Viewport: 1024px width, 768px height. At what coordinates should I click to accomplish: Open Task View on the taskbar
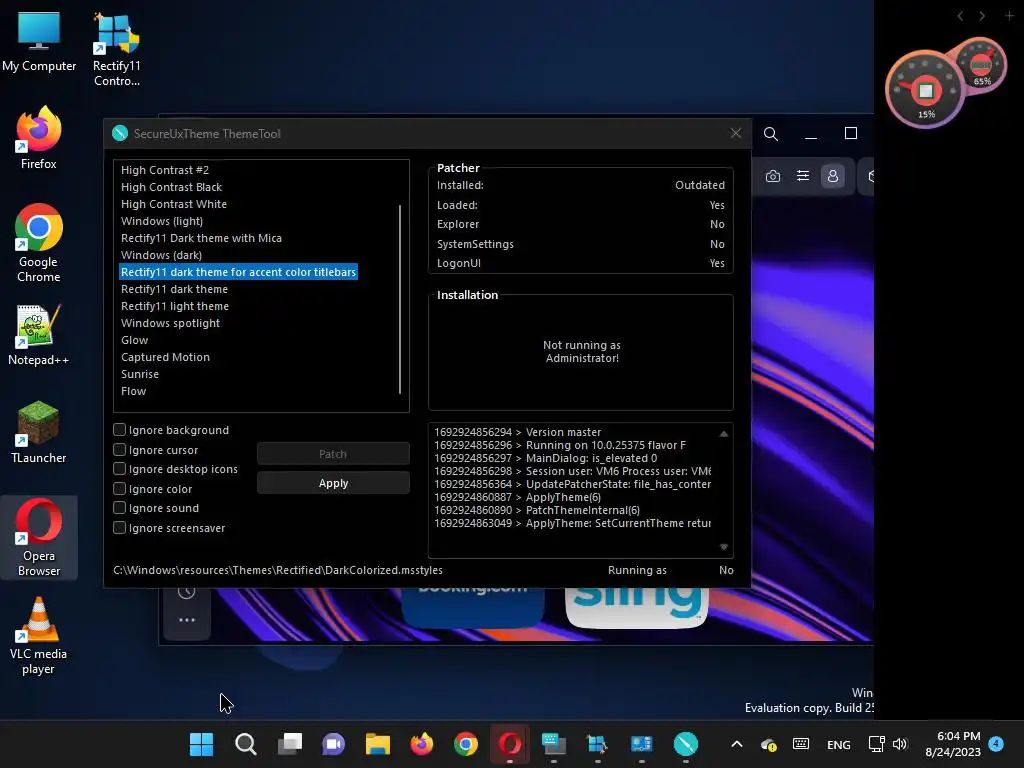290,744
